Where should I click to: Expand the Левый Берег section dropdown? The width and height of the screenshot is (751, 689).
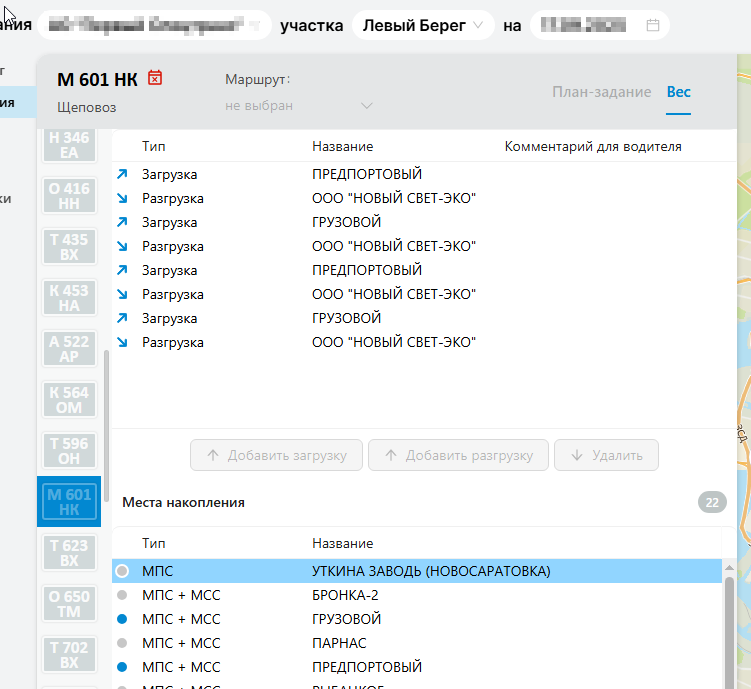(x=422, y=25)
